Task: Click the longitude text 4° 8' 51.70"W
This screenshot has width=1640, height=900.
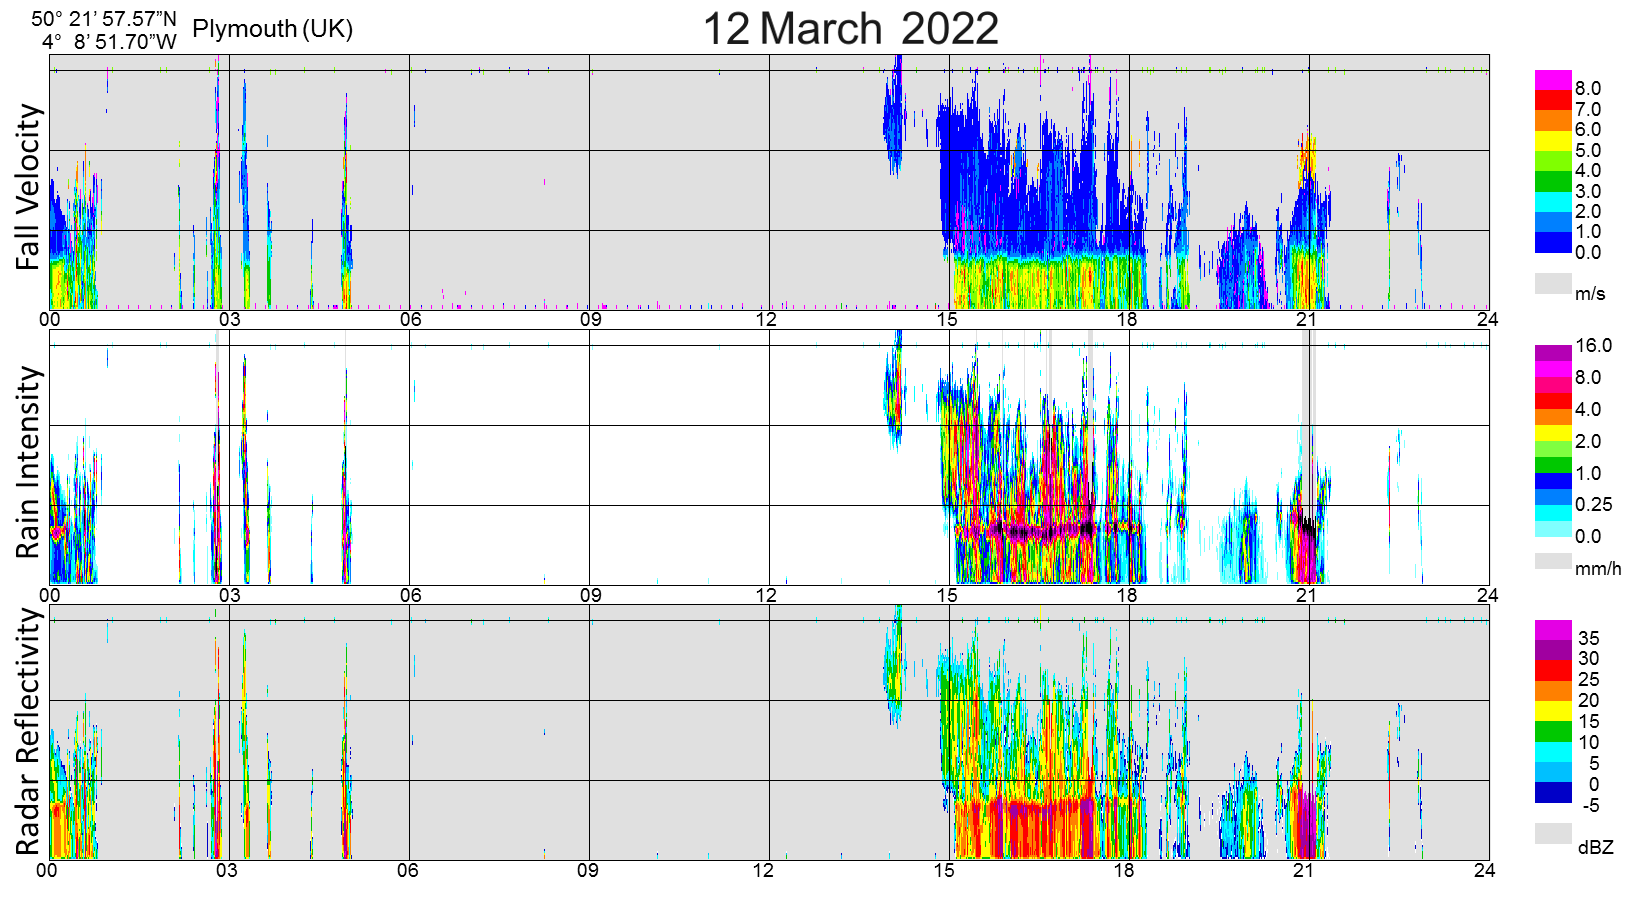Action: (x=109, y=41)
